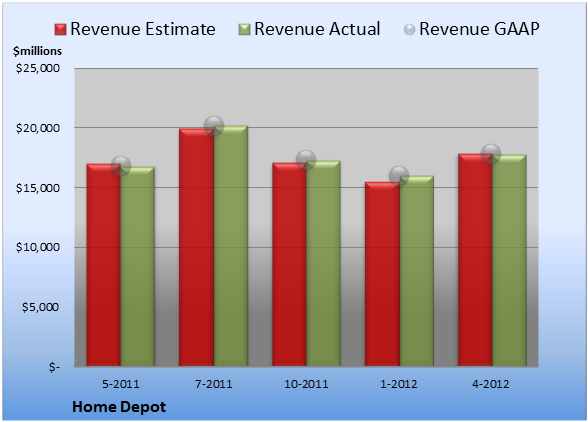Viewport: 588px width, 422px height.
Task: Click the $millions axis title
Action: pos(37,51)
